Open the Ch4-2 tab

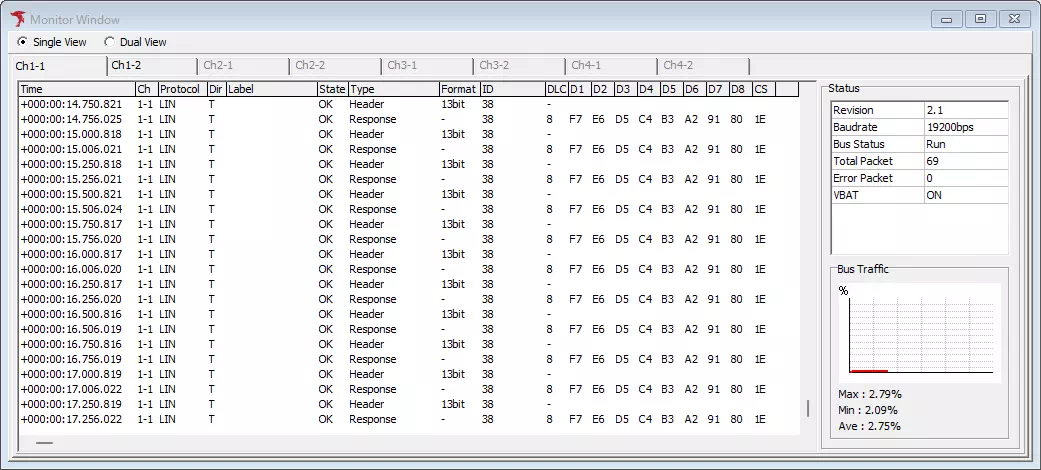click(678, 66)
